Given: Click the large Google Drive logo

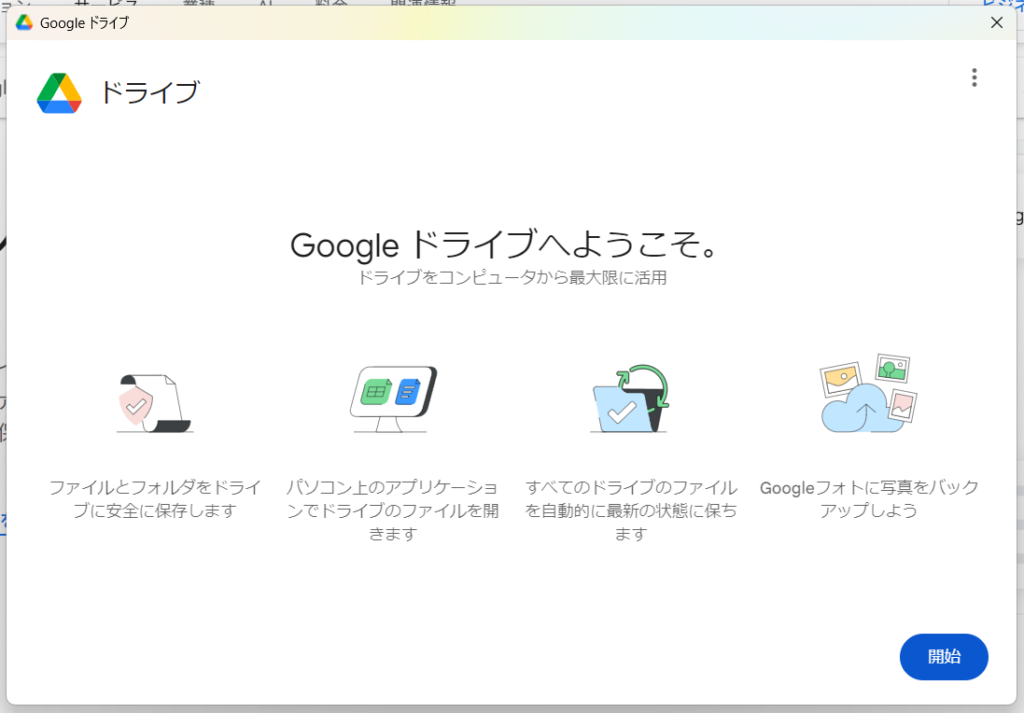Looking at the screenshot, I should tap(59, 93).
